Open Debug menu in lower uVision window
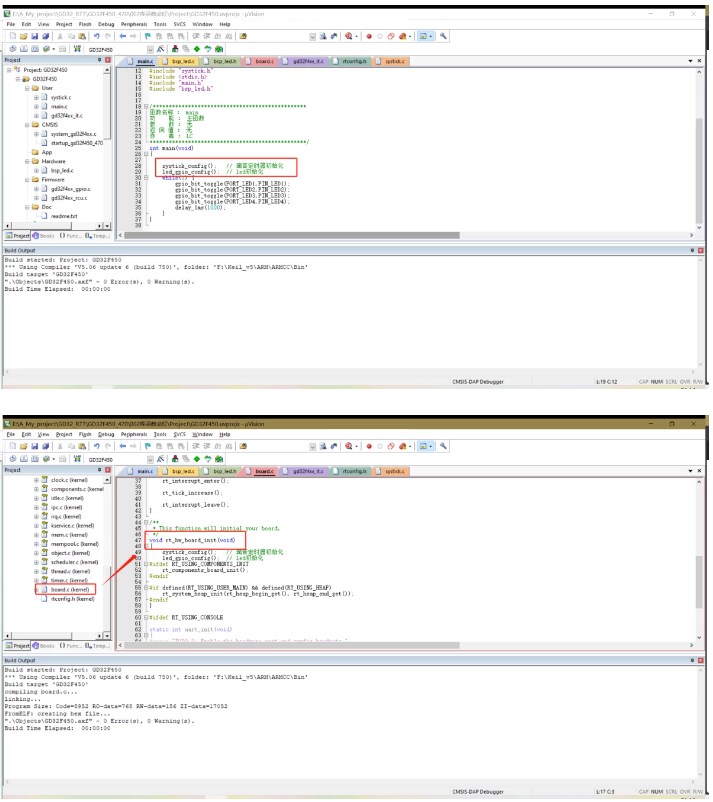 click(x=106, y=434)
